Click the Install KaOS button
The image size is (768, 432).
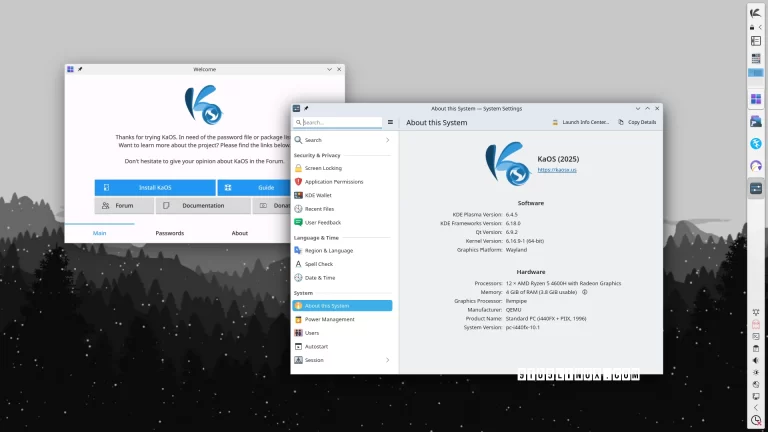coord(155,187)
